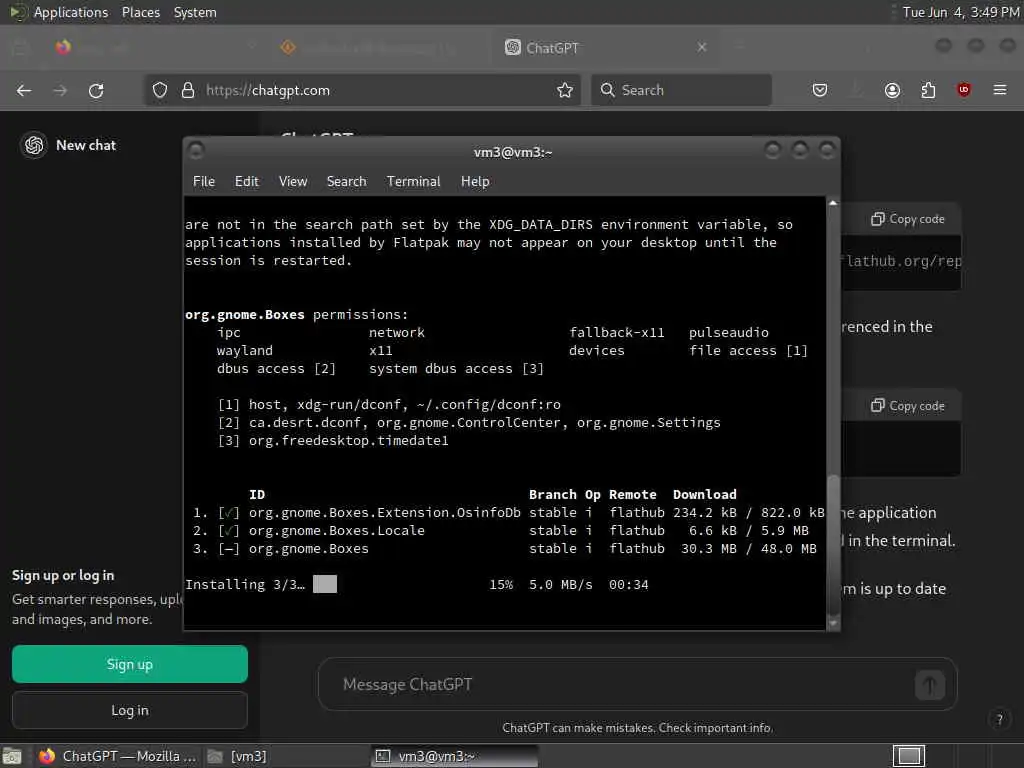
Task: Click 'ChatGPT can make mistakes' footer text
Action: (637, 728)
